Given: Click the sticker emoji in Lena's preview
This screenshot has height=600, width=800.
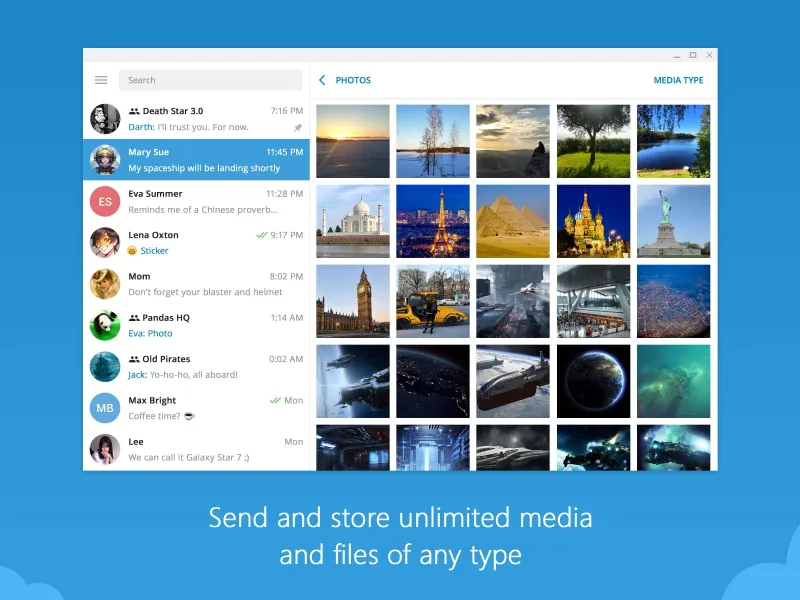Looking at the screenshot, I should [x=132, y=251].
